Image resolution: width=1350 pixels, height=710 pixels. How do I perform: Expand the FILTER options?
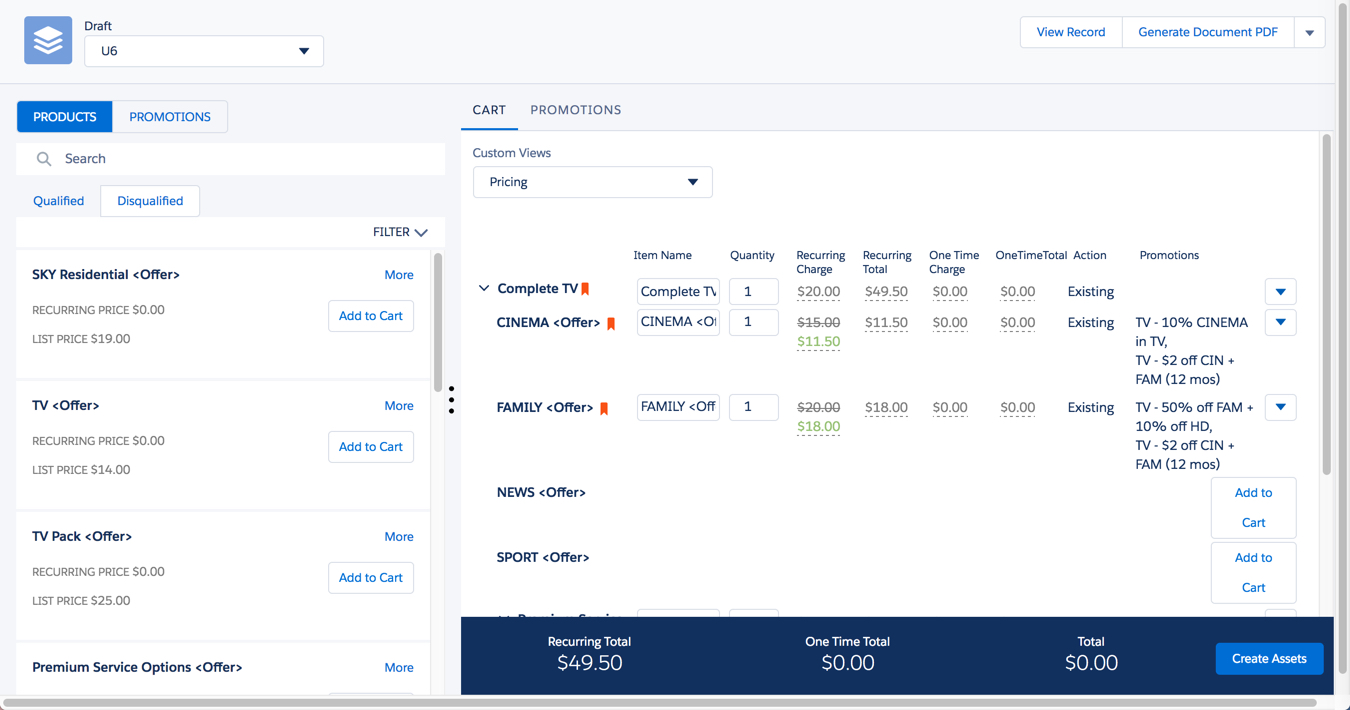point(400,232)
